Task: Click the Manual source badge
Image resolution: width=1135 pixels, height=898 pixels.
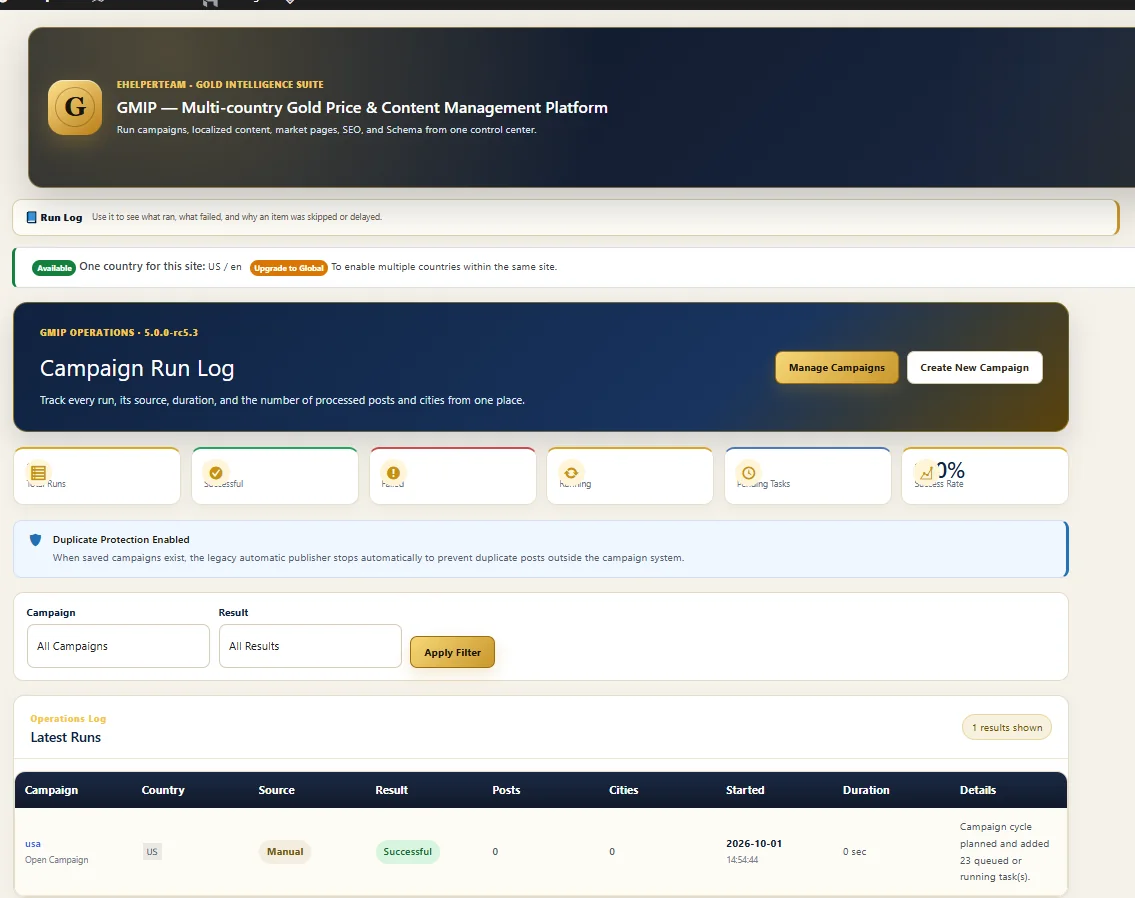Action: click(x=285, y=852)
